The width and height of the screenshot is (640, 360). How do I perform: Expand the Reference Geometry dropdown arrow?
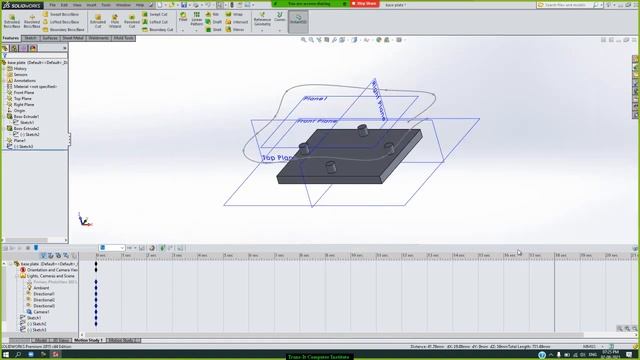point(262,30)
